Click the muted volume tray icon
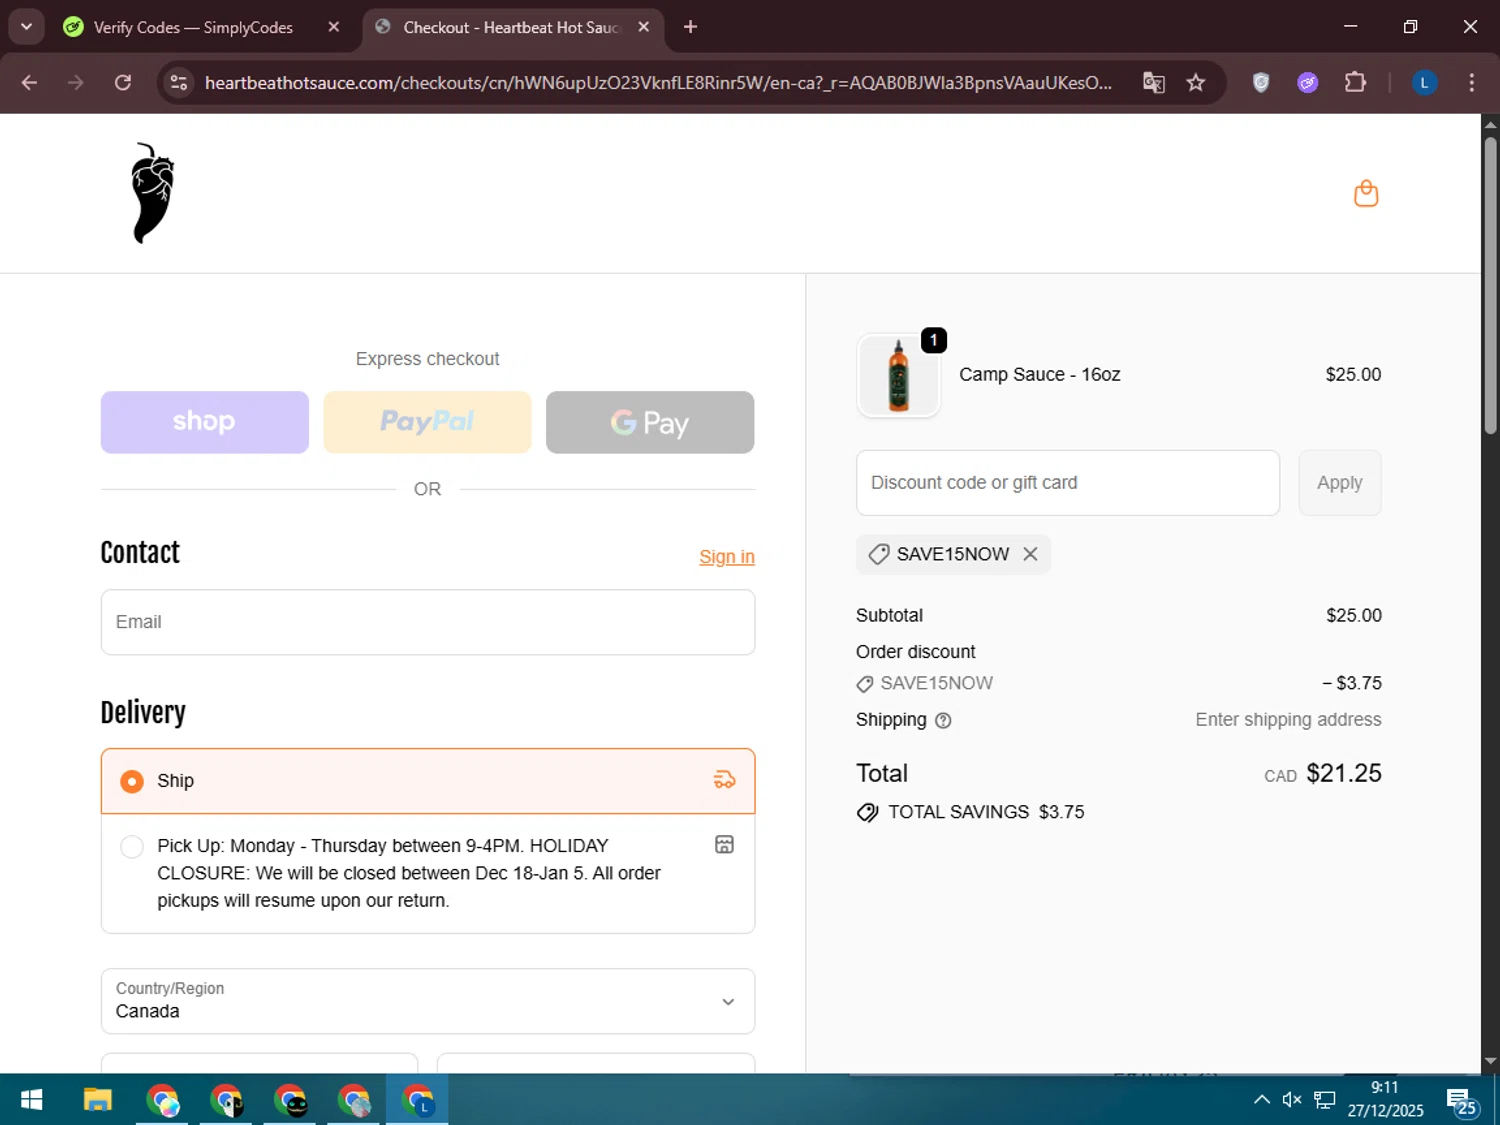This screenshot has height=1125, width=1500. coord(1292,1100)
